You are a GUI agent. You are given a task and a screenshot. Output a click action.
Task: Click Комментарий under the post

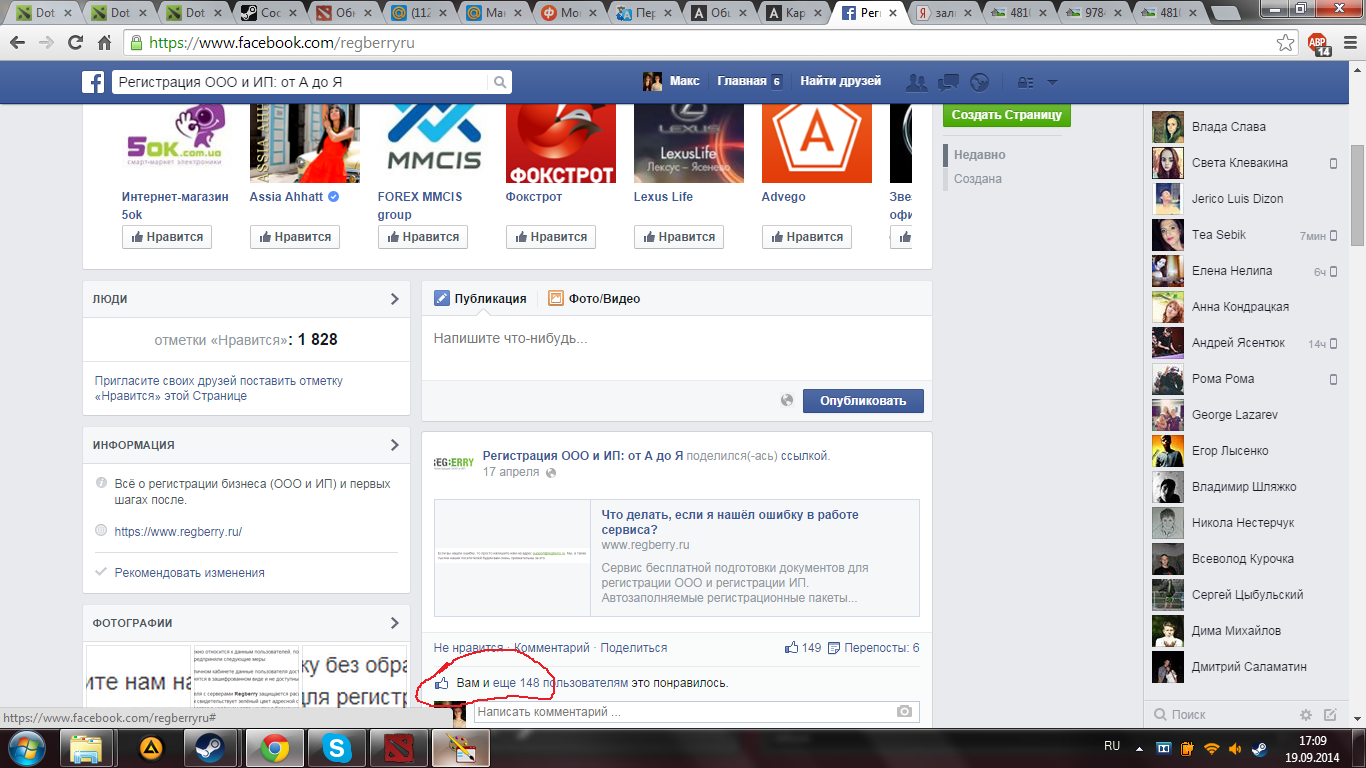[552, 648]
